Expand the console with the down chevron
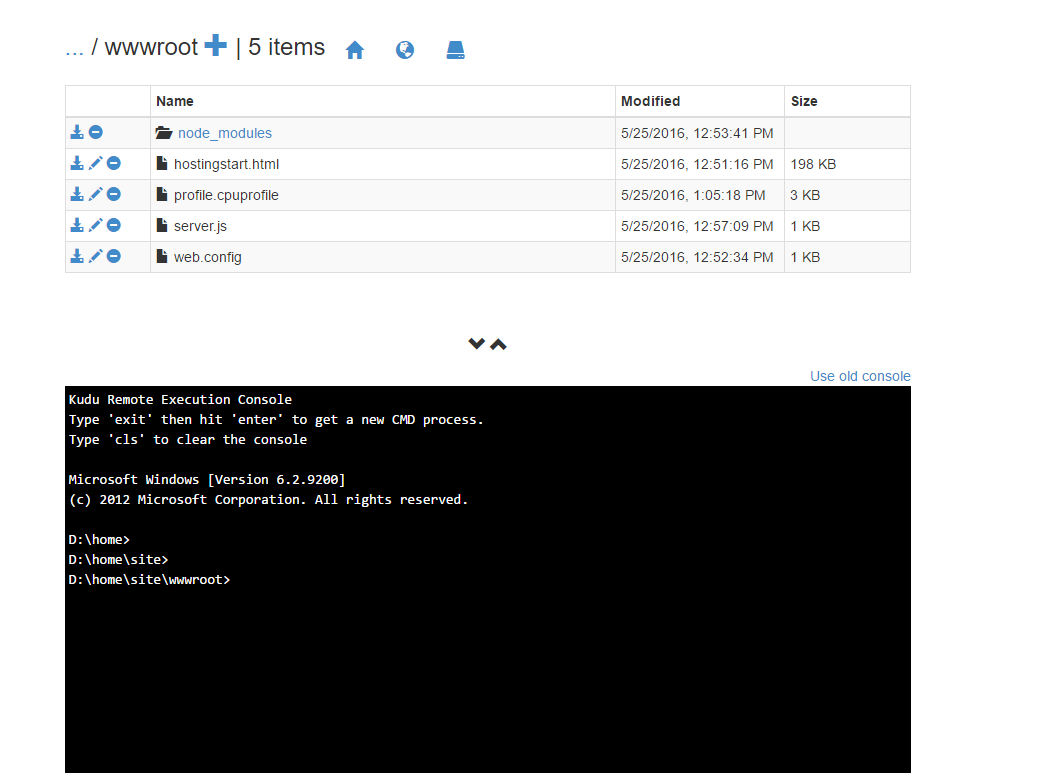Viewport: 1046px width, 782px height. 477,343
